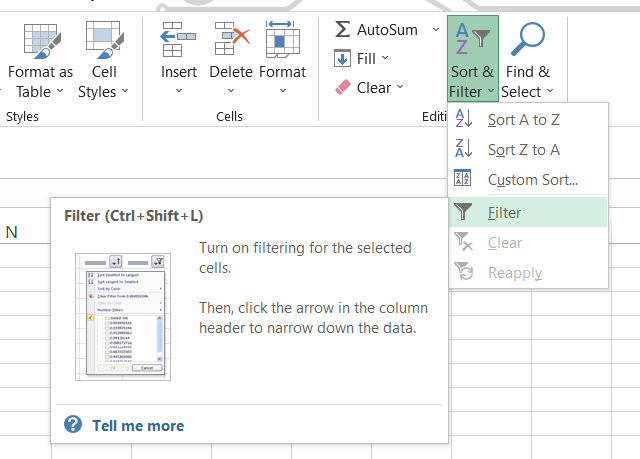Choose Sort A to Z

coord(523,119)
